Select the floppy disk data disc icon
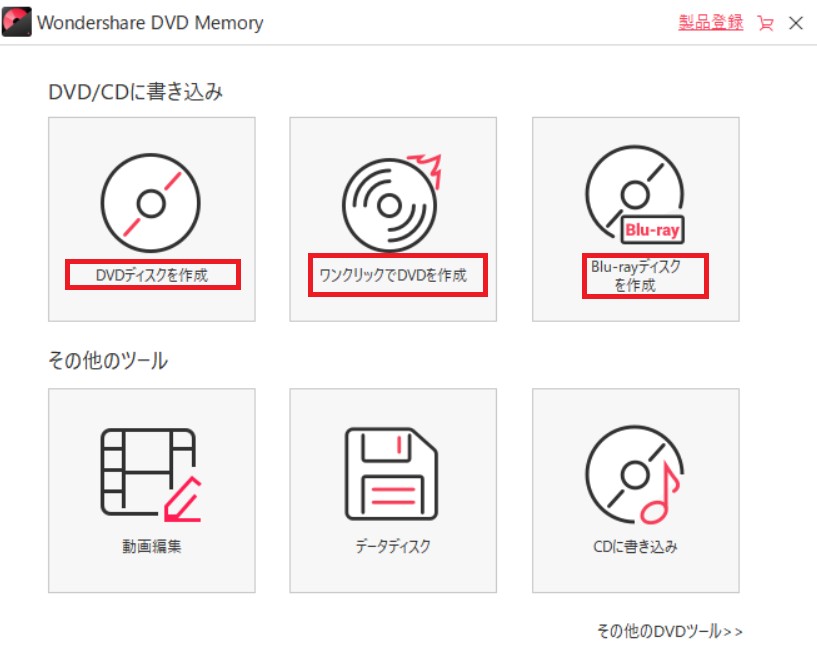This screenshot has height=660, width=817. [x=392, y=474]
